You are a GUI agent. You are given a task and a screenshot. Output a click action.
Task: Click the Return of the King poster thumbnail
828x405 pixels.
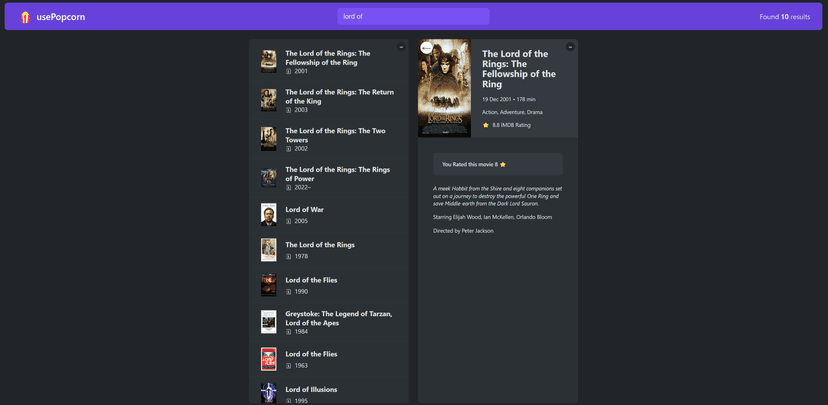tap(268, 100)
